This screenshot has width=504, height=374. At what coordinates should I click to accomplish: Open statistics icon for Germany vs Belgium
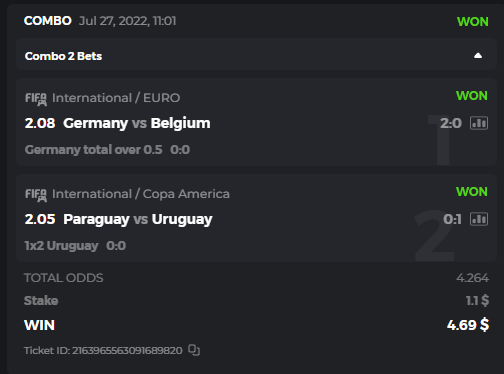point(479,123)
